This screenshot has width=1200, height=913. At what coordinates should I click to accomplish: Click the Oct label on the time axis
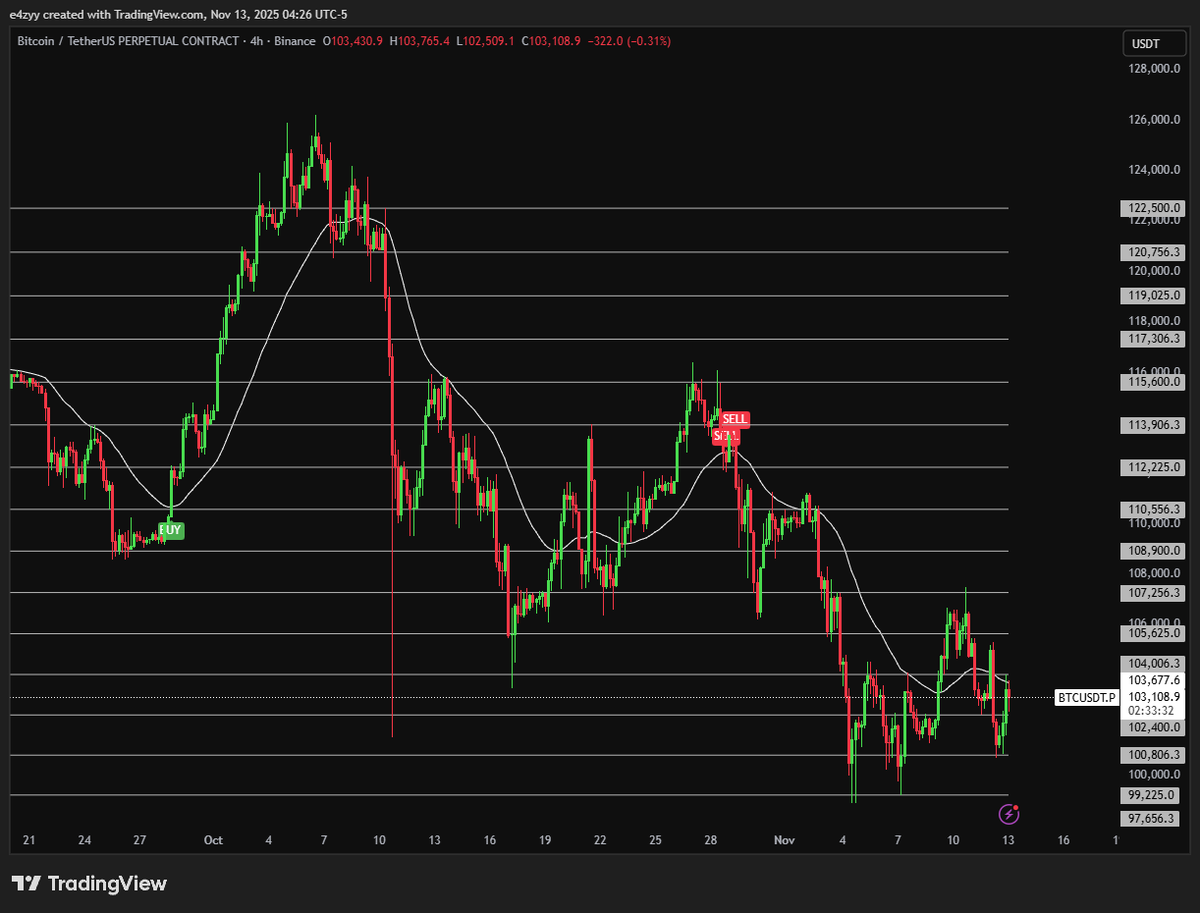point(213,840)
